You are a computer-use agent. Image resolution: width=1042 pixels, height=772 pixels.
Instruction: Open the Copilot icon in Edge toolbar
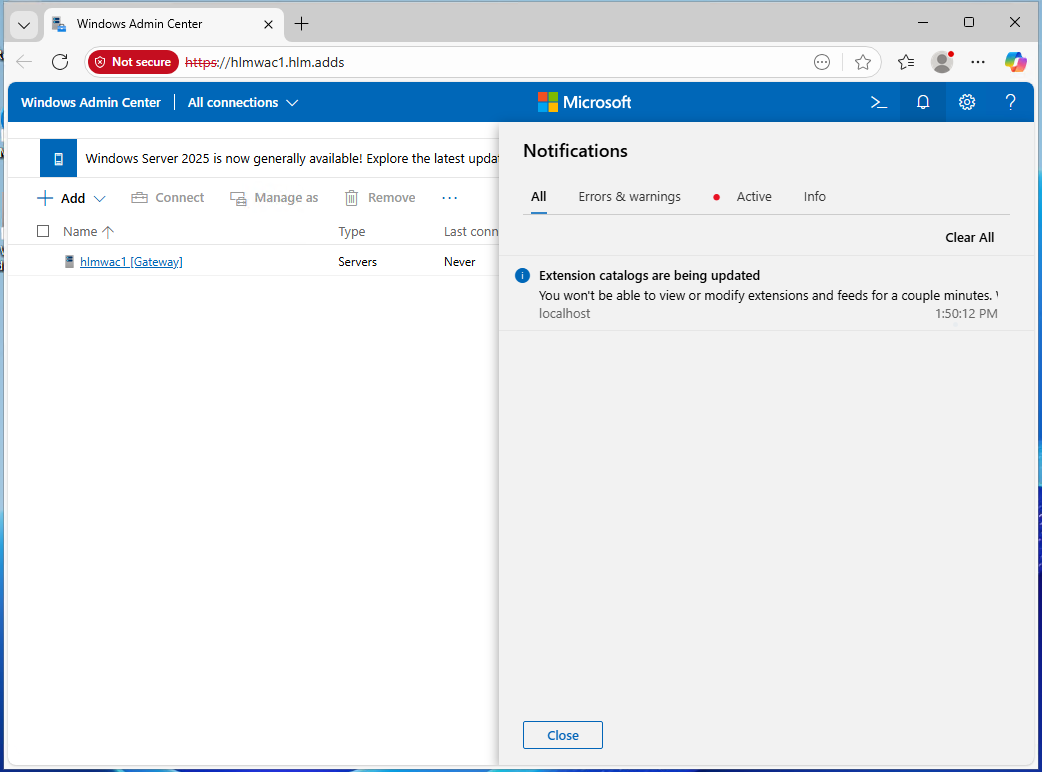point(1016,62)
